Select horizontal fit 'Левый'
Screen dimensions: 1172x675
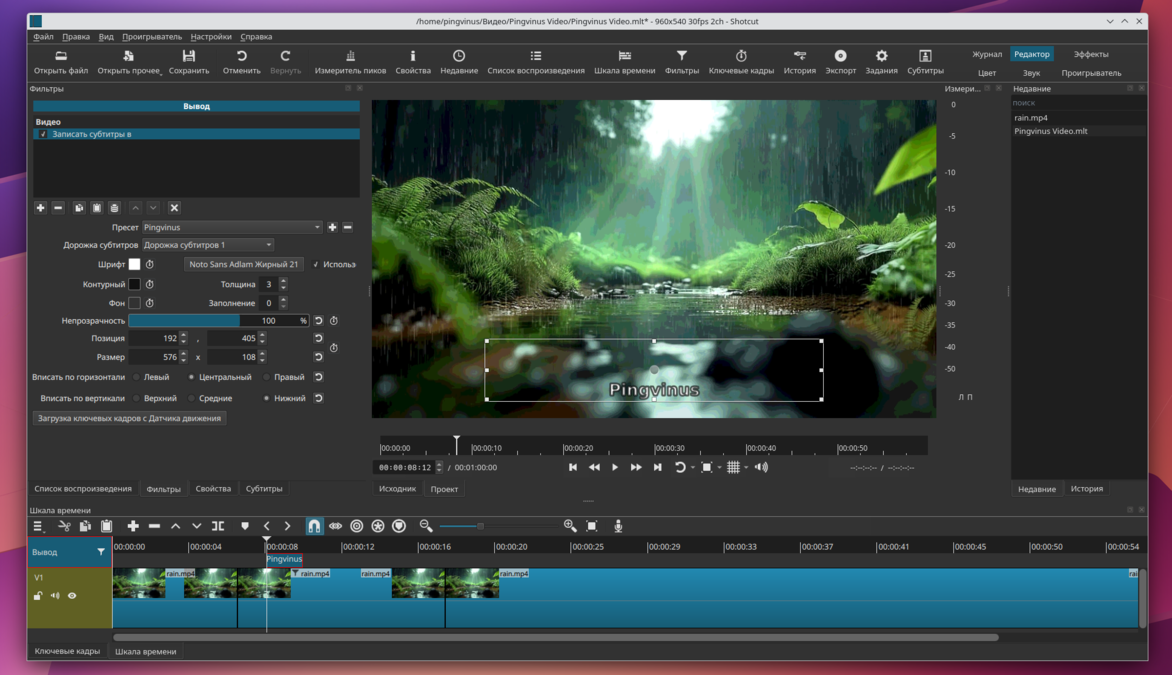[x=136, y=377]
